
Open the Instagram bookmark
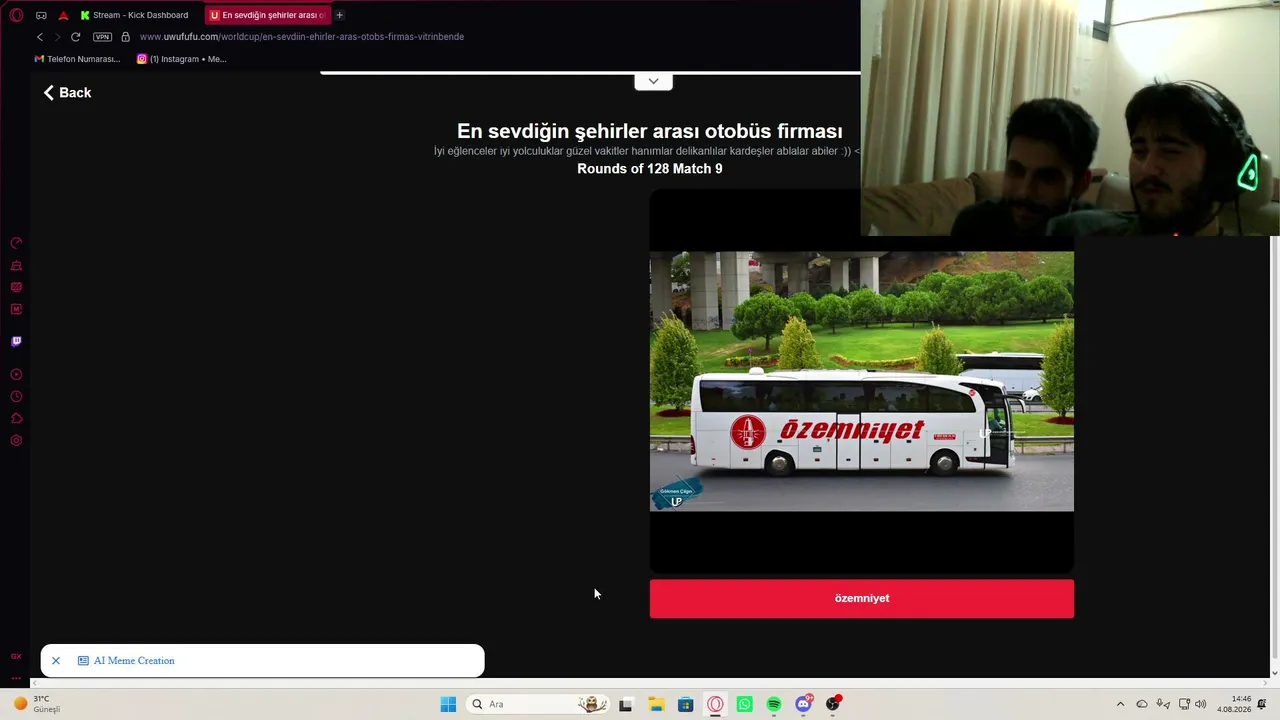click(182, 59)
